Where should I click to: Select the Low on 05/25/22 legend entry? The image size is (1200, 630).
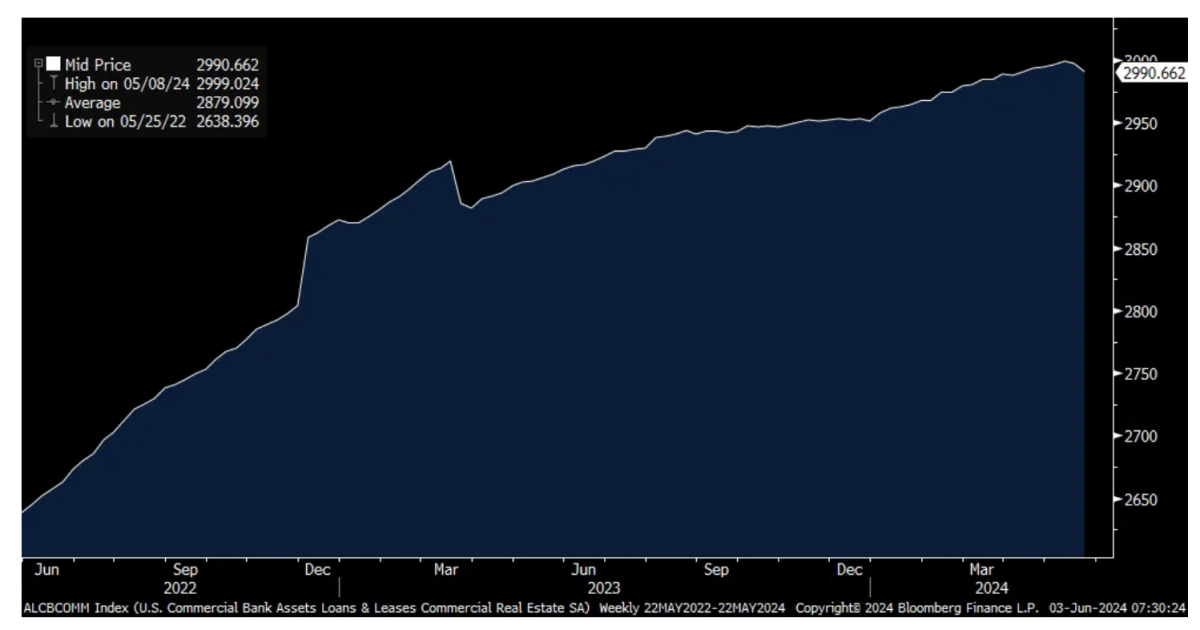tap(125, 121)
